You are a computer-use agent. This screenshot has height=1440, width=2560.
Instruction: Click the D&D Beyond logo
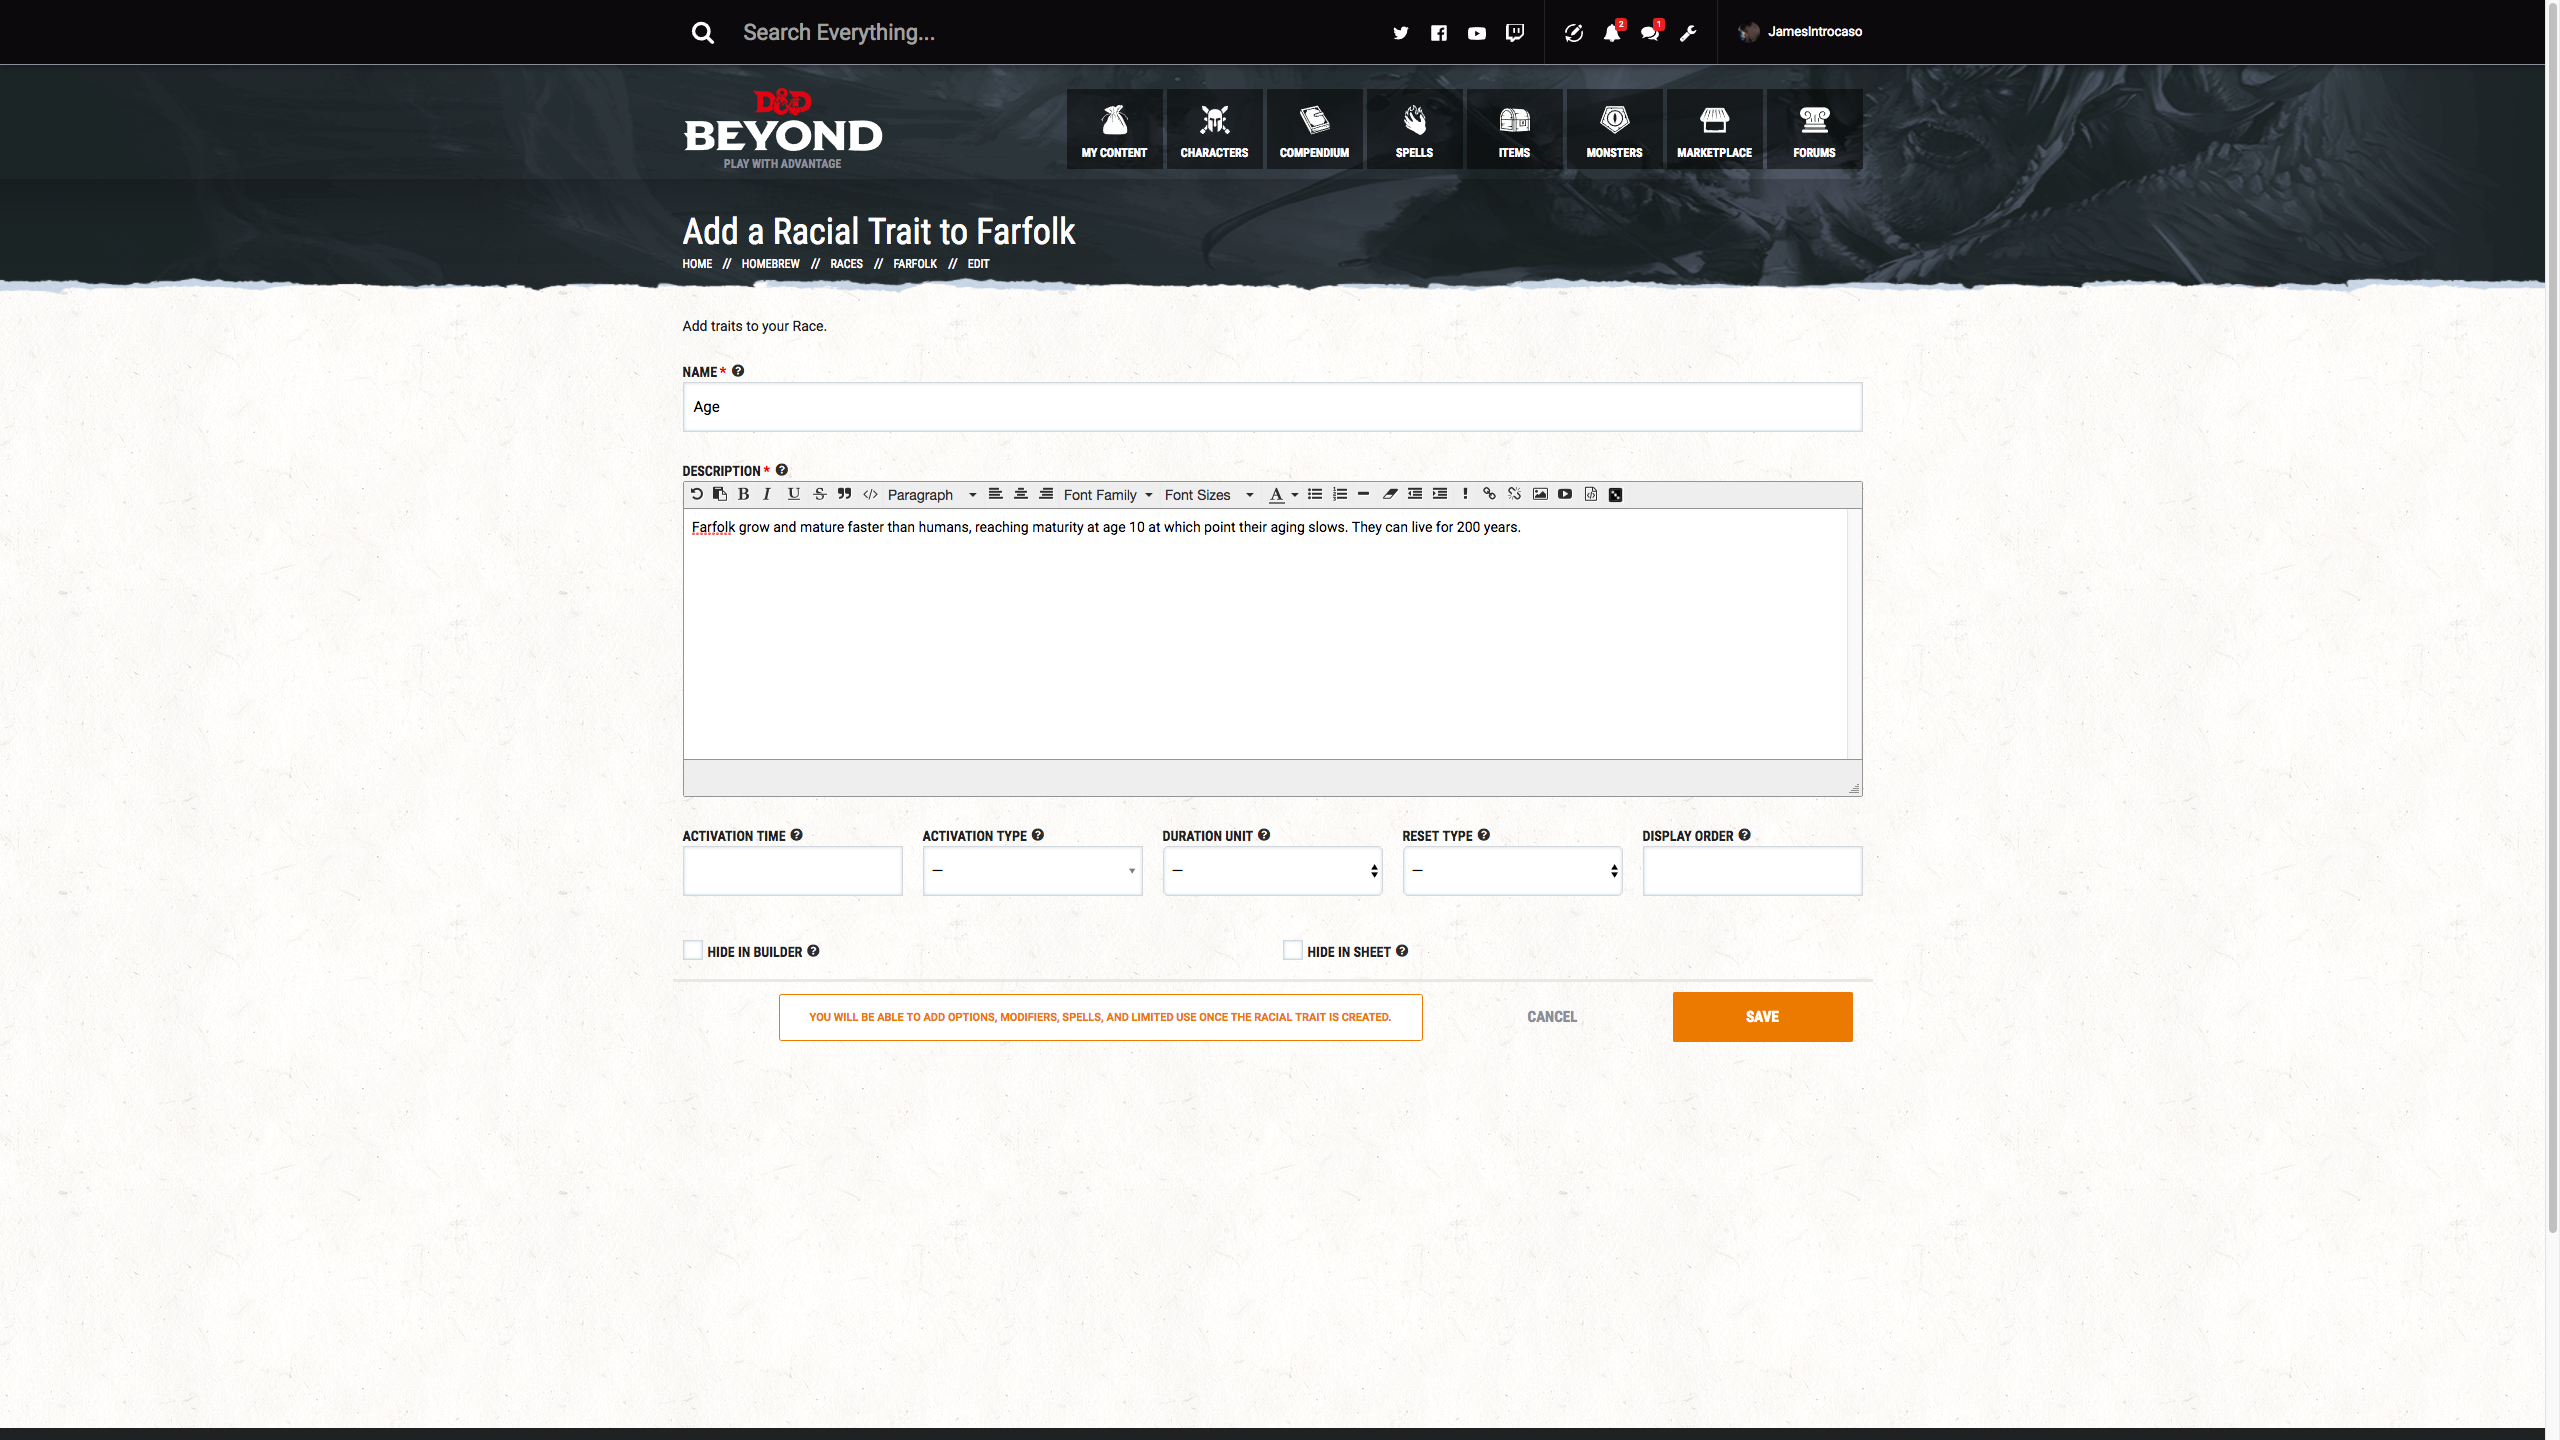pos(782,129)
